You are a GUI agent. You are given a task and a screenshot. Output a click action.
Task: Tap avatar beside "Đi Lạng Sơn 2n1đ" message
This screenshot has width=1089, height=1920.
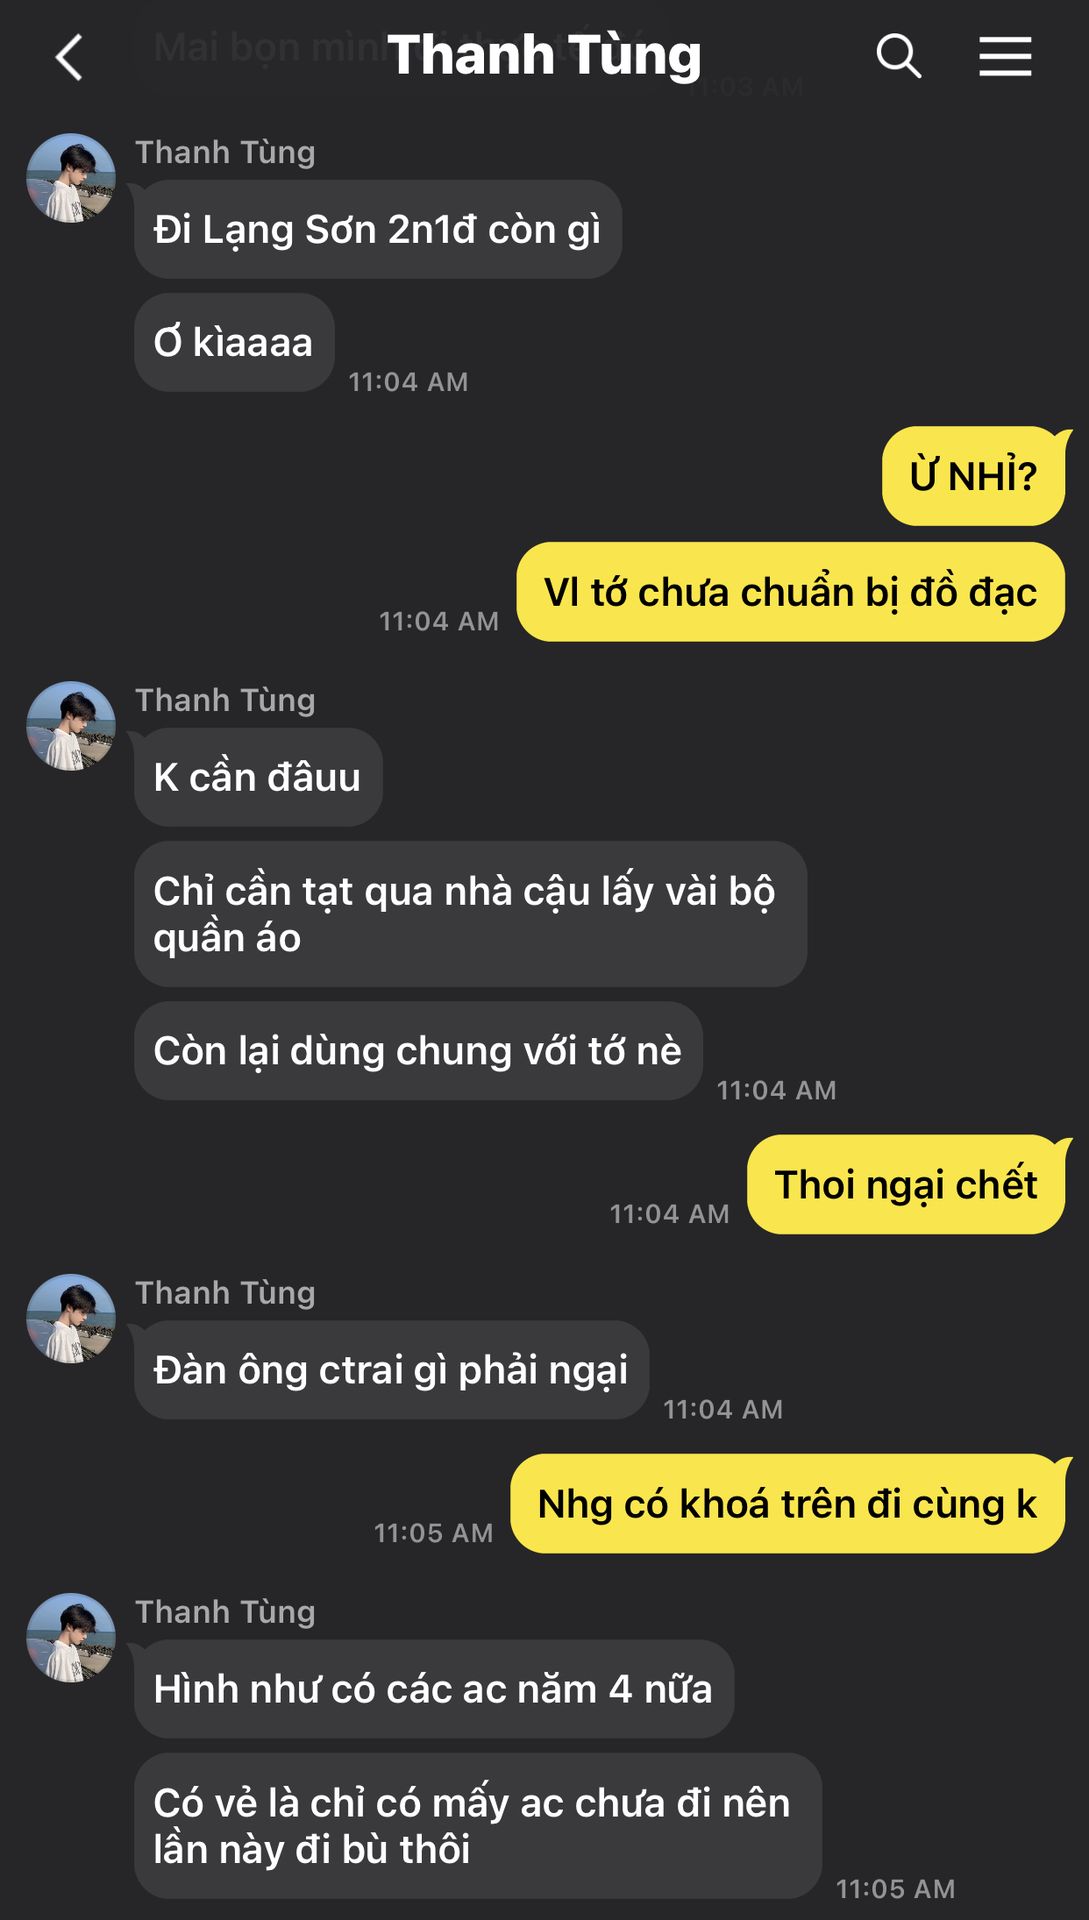click(71, 178)
